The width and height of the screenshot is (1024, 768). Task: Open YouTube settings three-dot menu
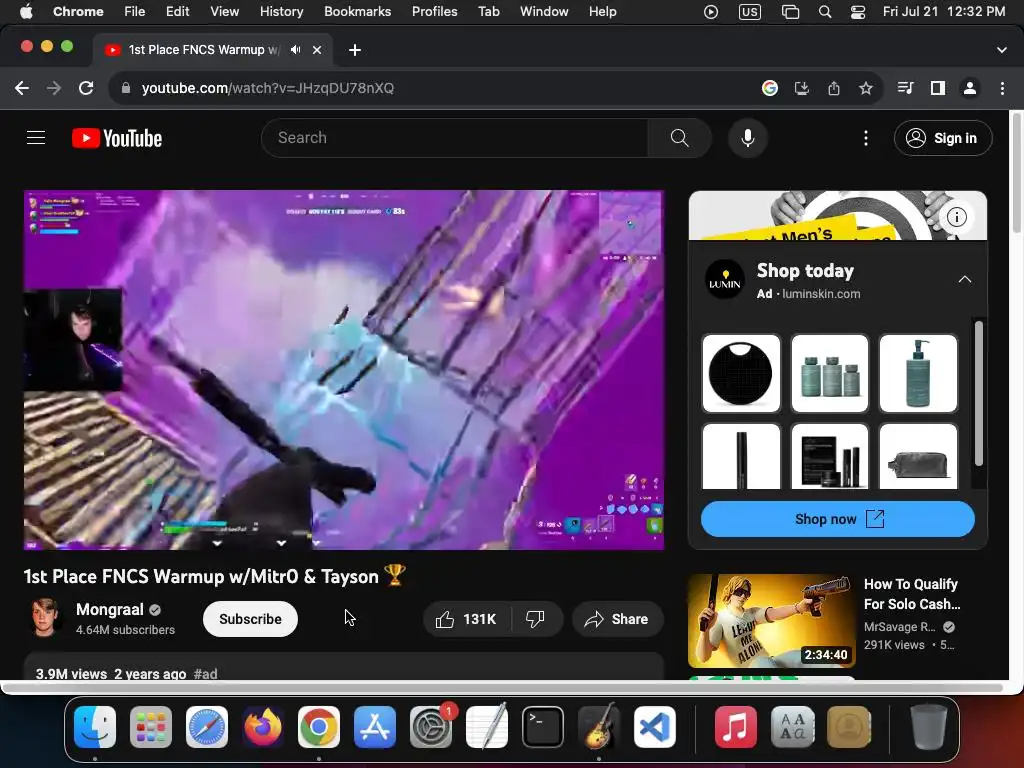click(865, 138)
